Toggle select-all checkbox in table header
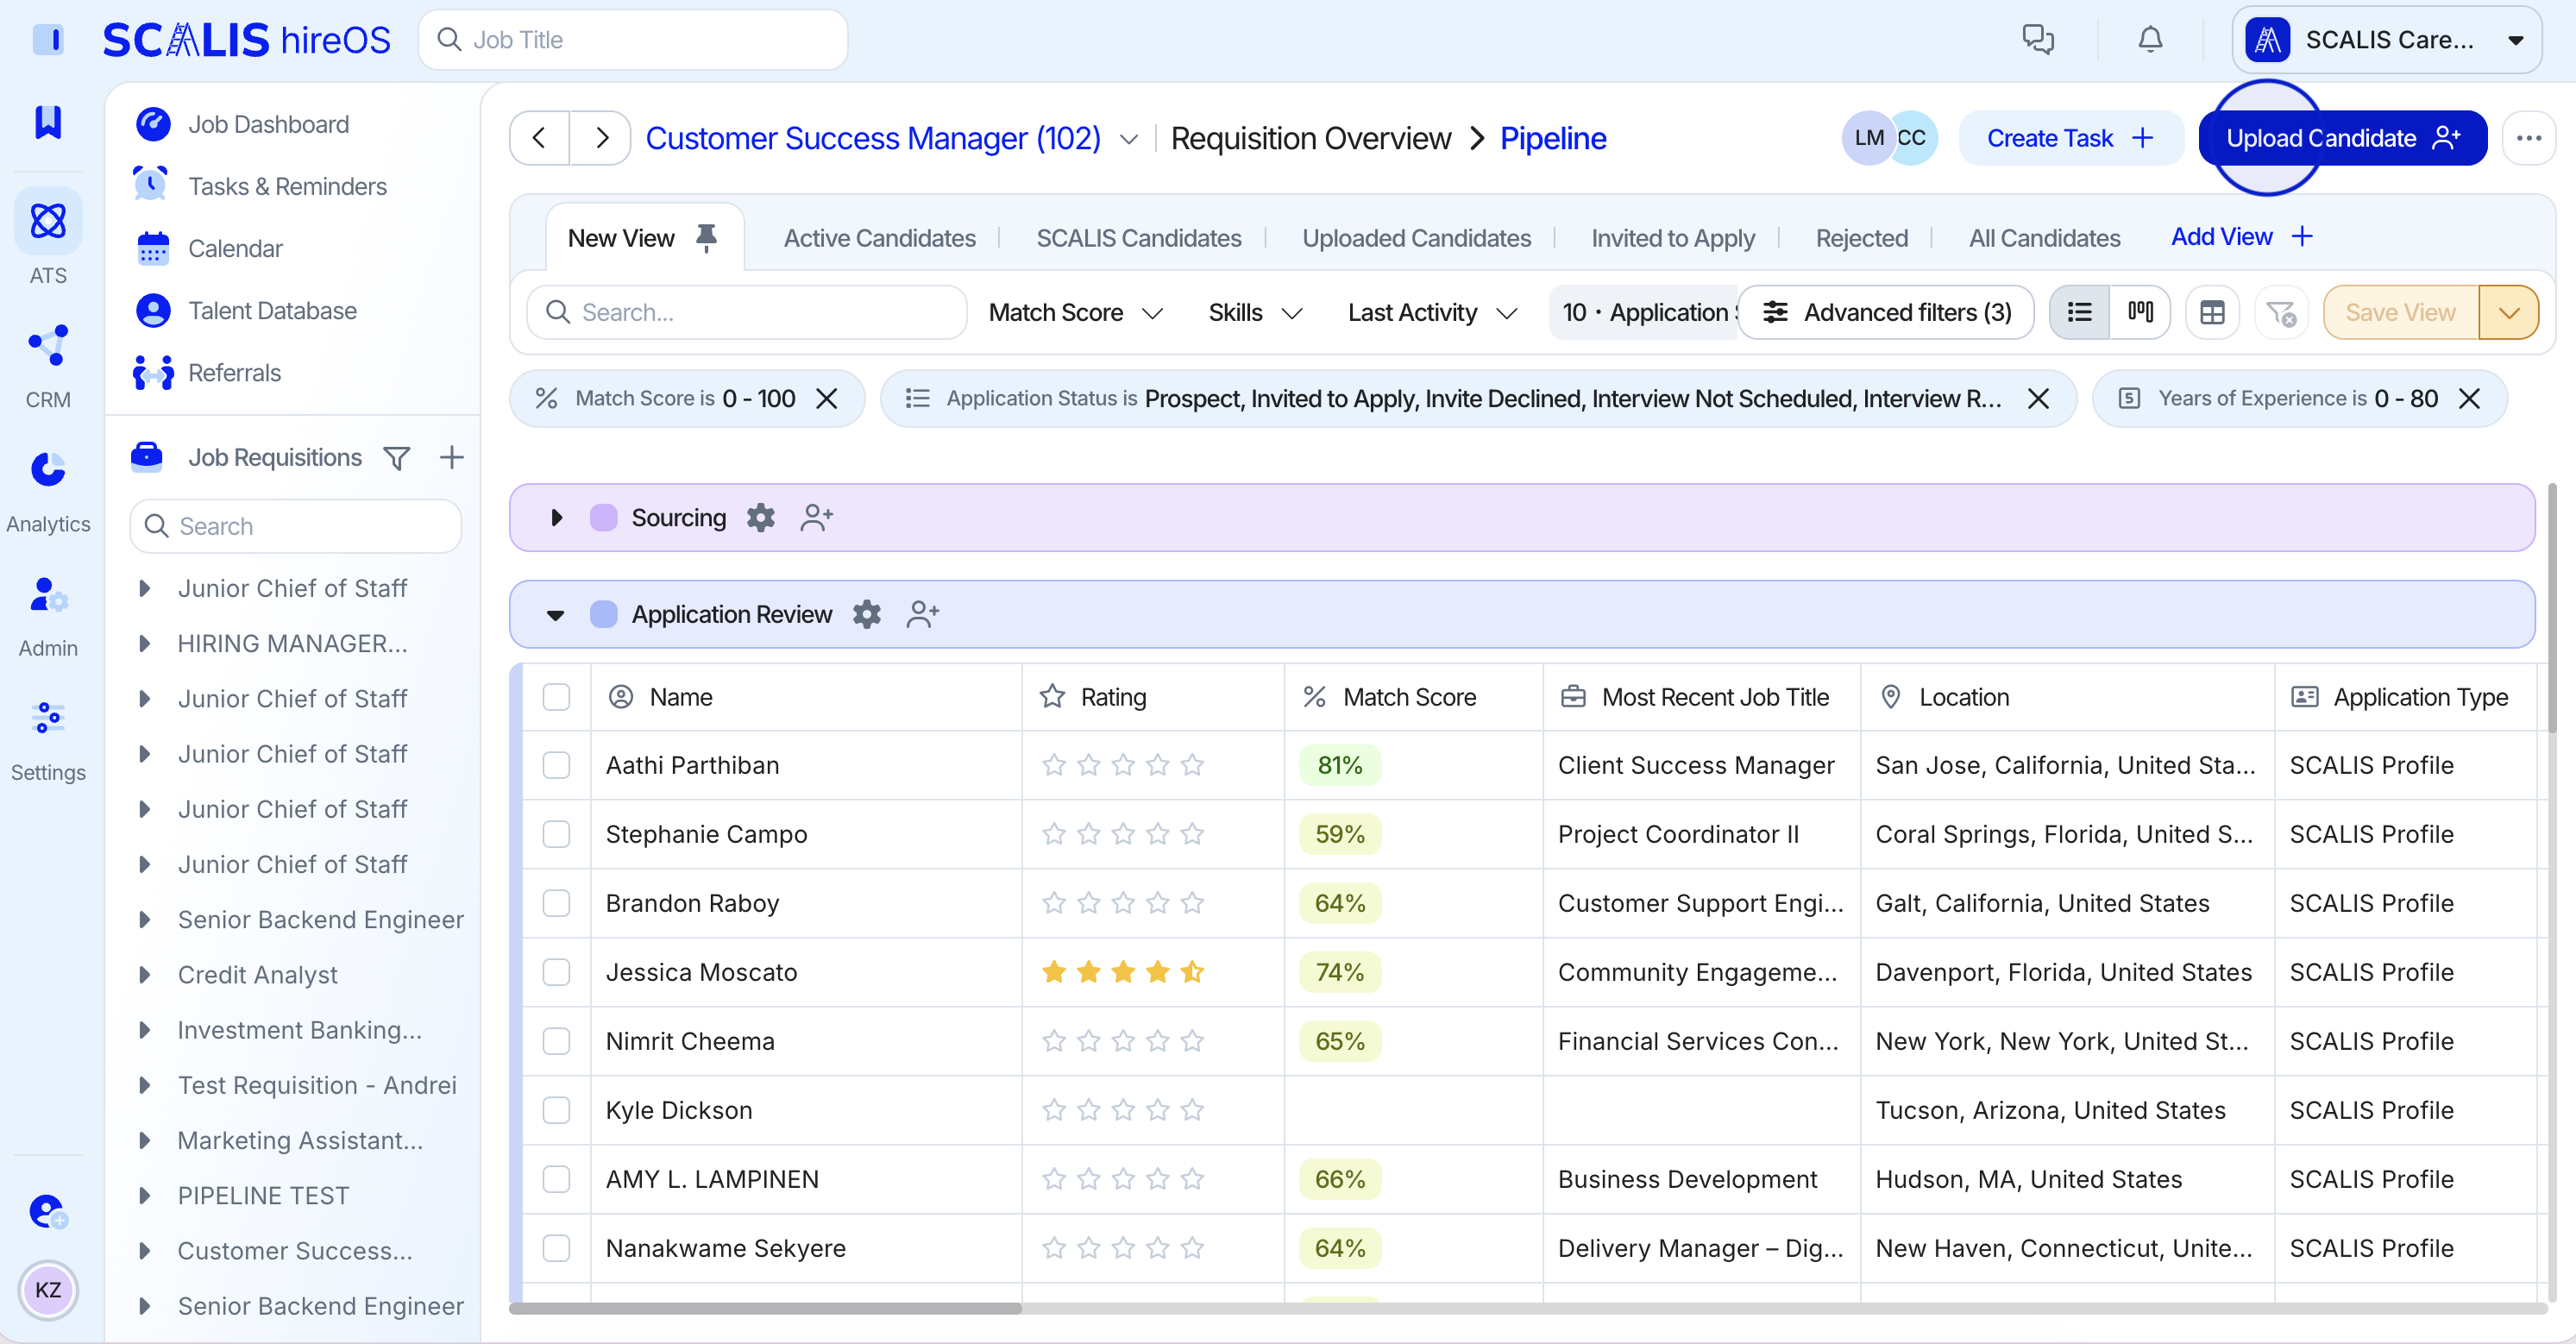This screenshot has width=2576, height=1344. point(556,697)
